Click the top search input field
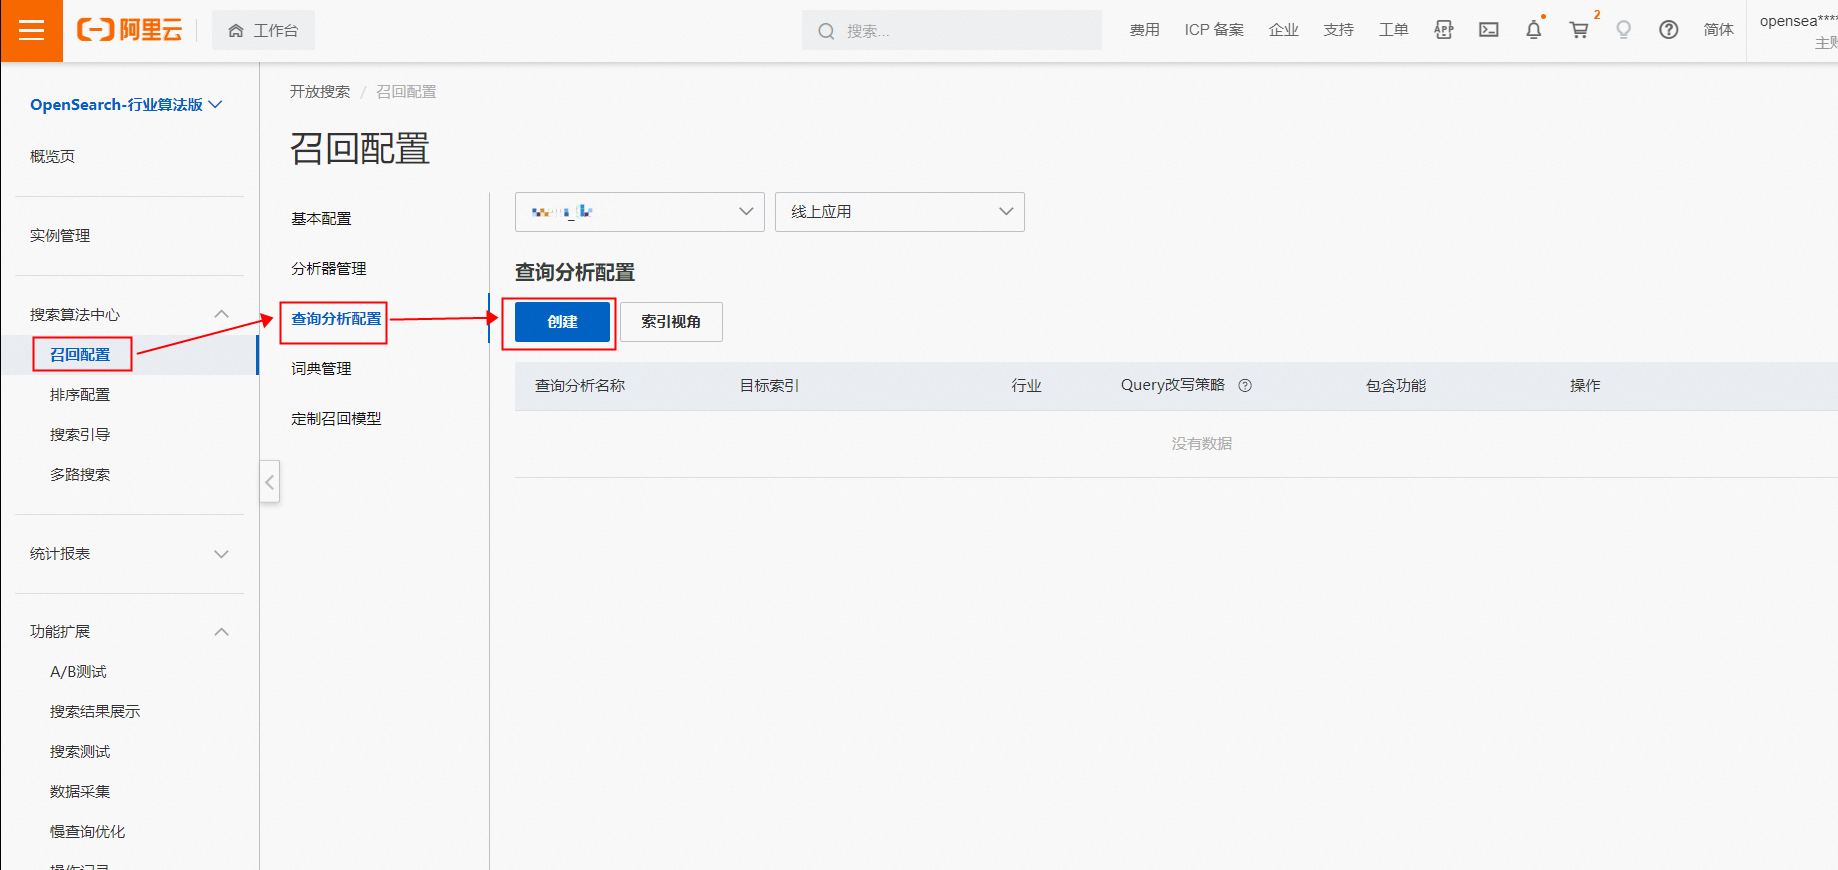This screenshot has height=870, width=1838. [952, 31]
